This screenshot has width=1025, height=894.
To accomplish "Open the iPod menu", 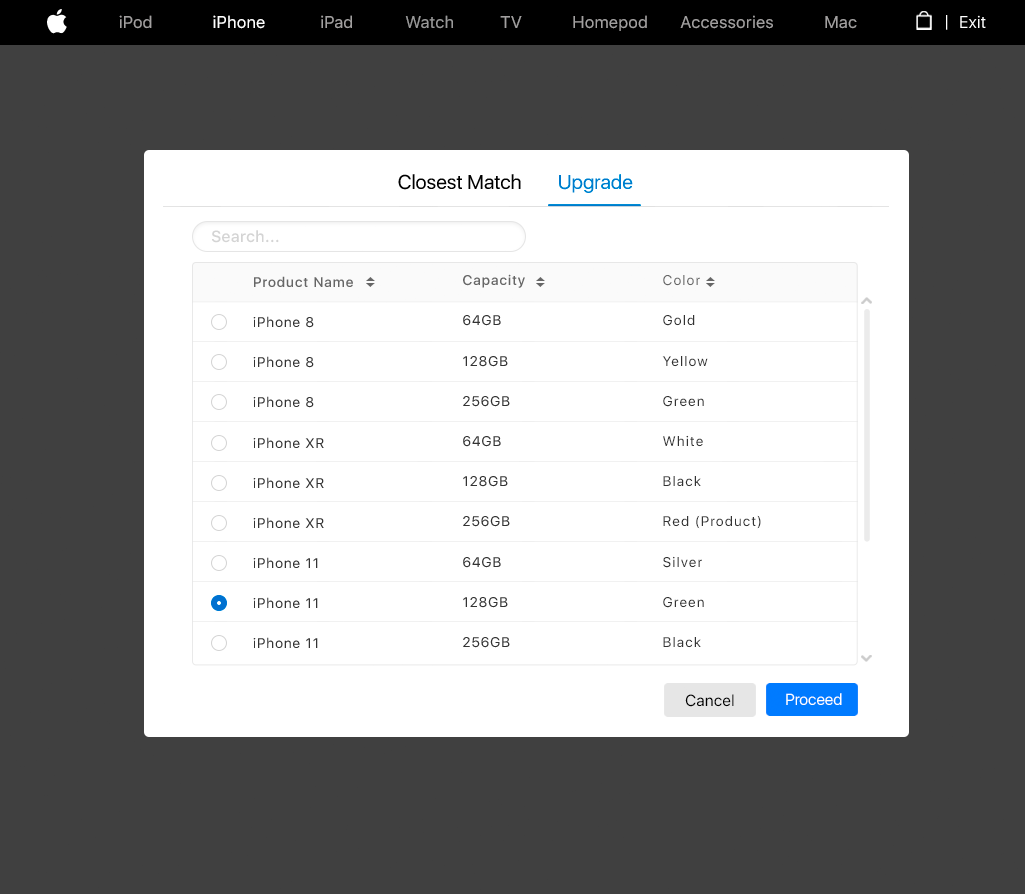I will pyautogui.click(x=135, y=22).
